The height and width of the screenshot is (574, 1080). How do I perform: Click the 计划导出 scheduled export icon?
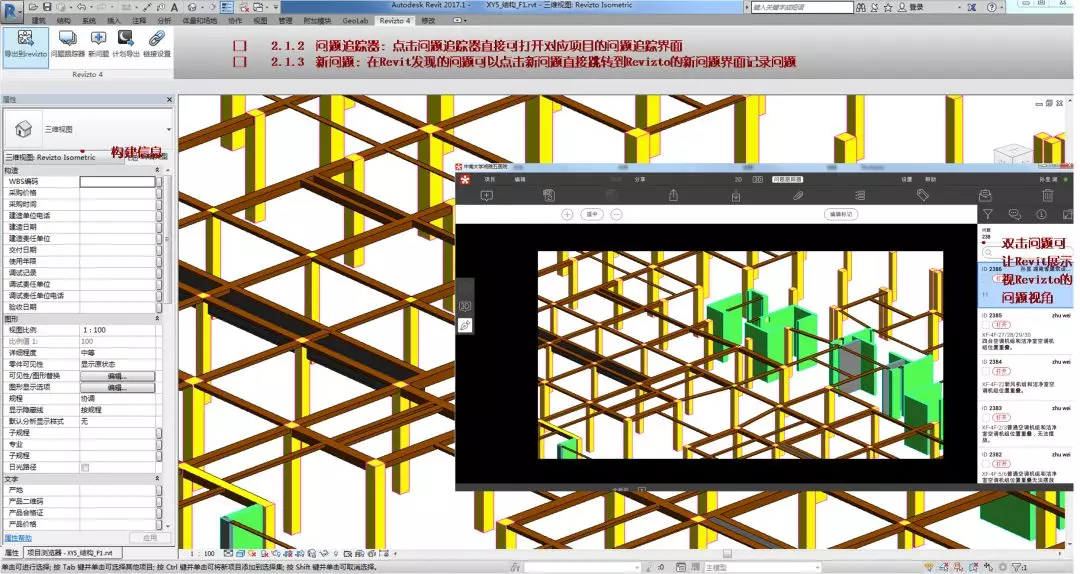(x=126, y=43)
